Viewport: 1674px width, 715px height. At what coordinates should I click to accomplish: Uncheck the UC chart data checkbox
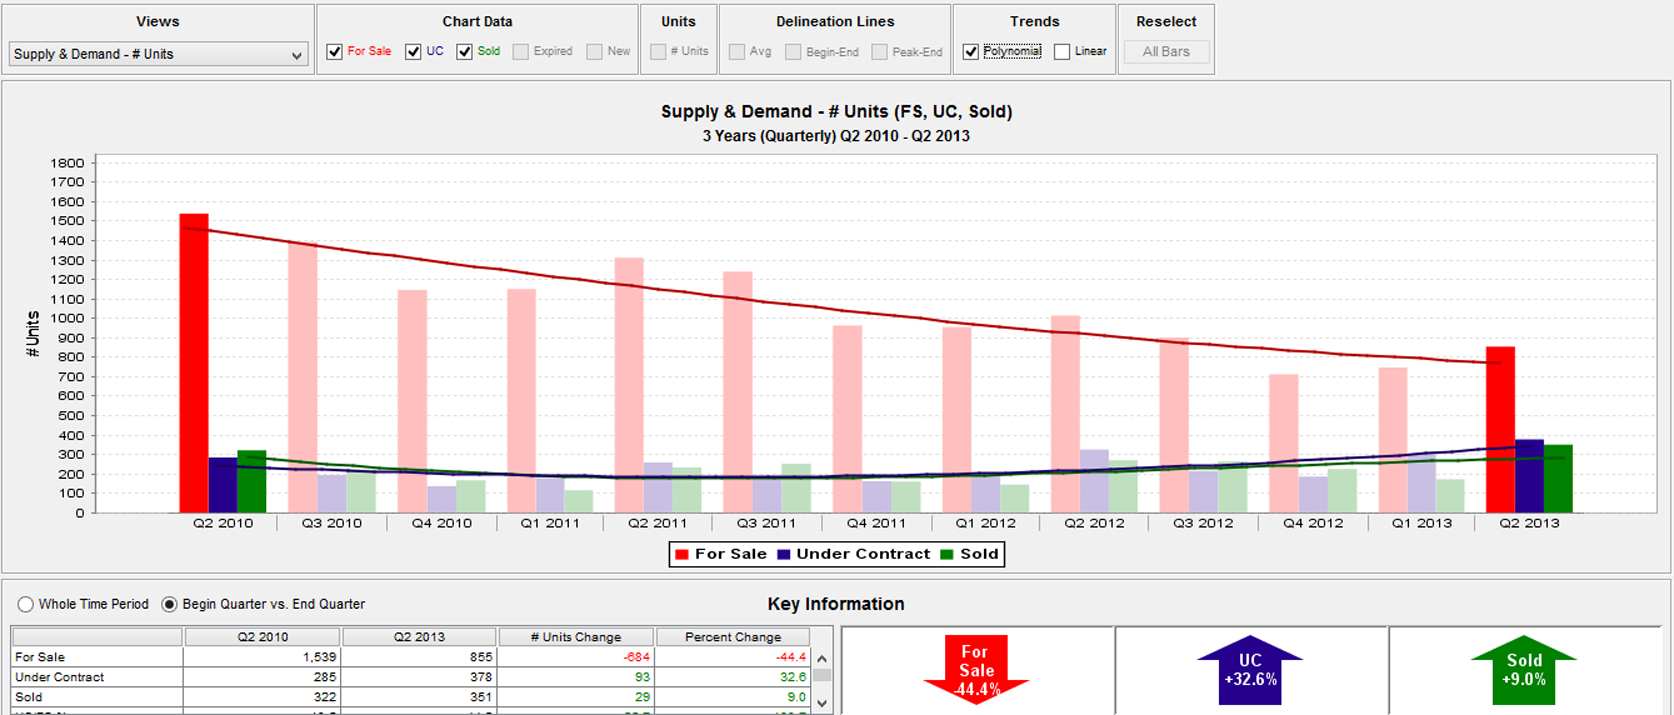pos(413,52)
